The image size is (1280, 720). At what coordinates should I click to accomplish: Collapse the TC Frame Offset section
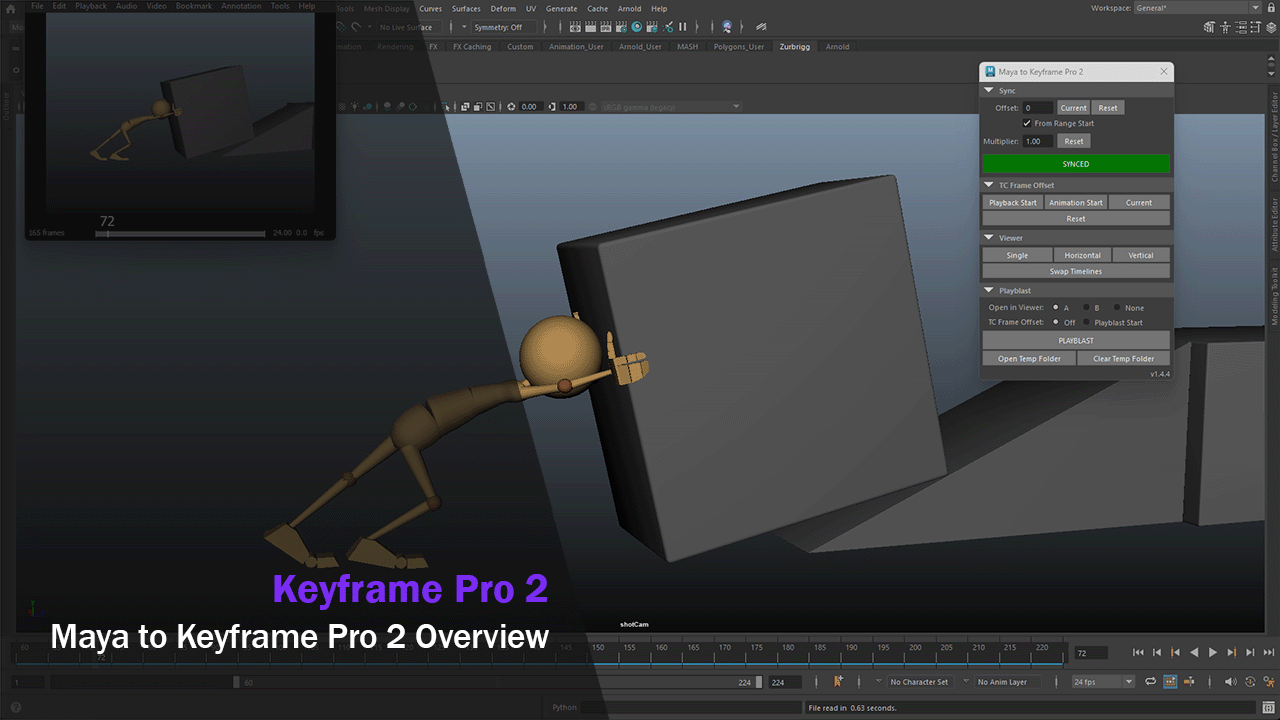pos(989,185)
